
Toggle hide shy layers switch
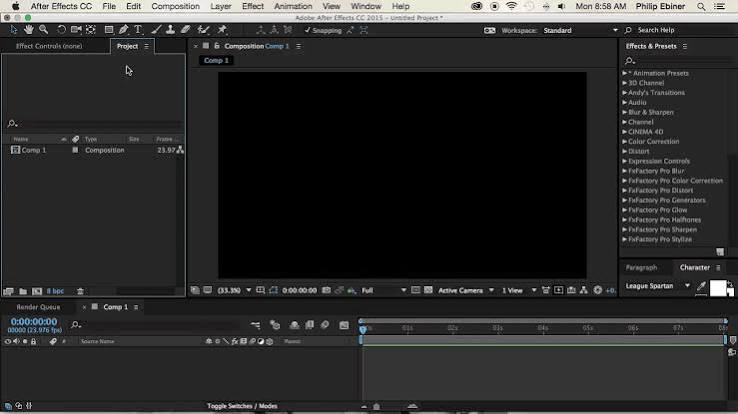pyautogui.click(x=294, y=325)
